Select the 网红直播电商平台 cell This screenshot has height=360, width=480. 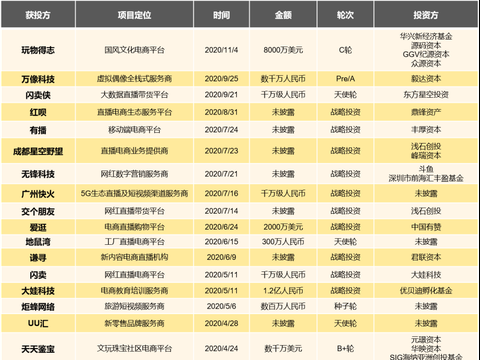134,275
